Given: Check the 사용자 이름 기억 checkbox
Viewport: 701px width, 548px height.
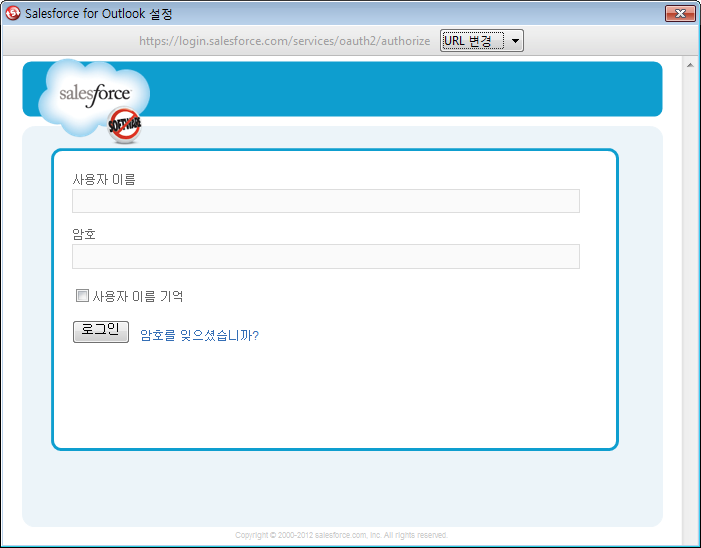Looking at the screenshot, I should 82,295.
